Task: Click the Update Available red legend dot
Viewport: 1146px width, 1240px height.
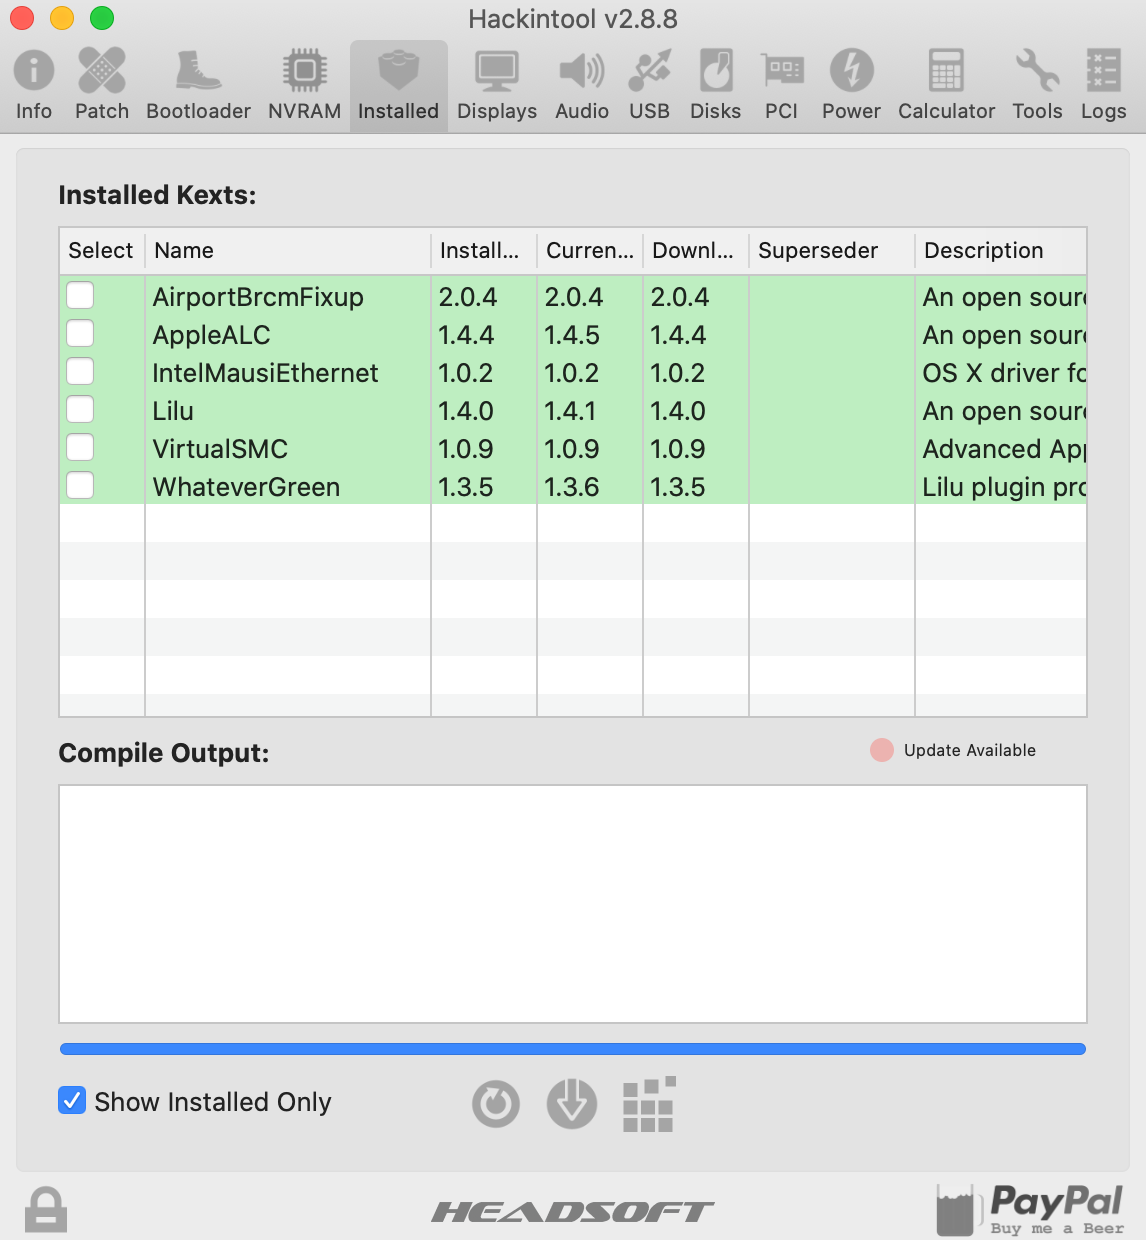Action: pyautogui.click(x=882, y=750)
